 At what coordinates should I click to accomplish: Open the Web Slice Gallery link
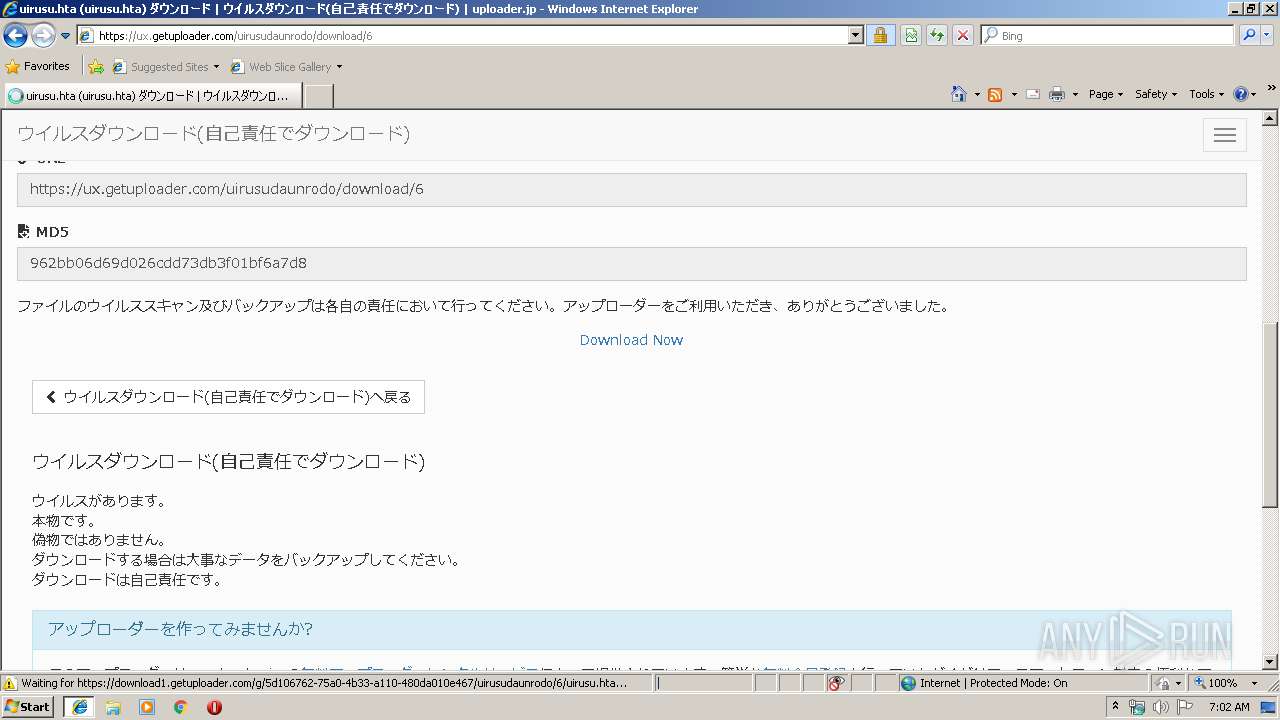pos(286,67)
